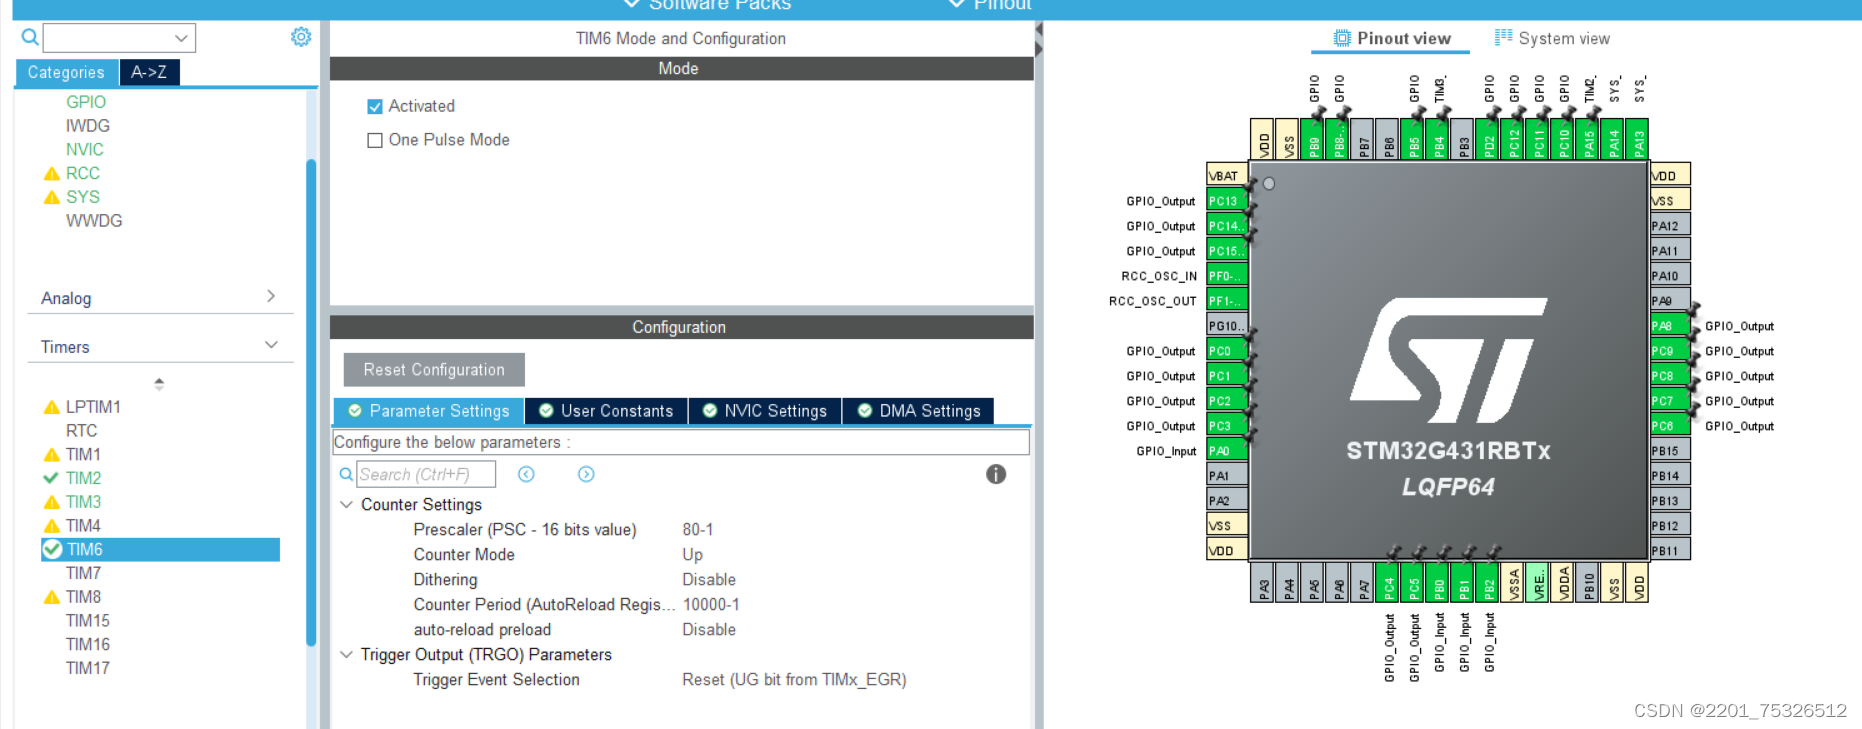Collapse Trigger Output (TRGO) Parameters group
The width and height of the screenshot is (1862, 729).
coord(347,655)
